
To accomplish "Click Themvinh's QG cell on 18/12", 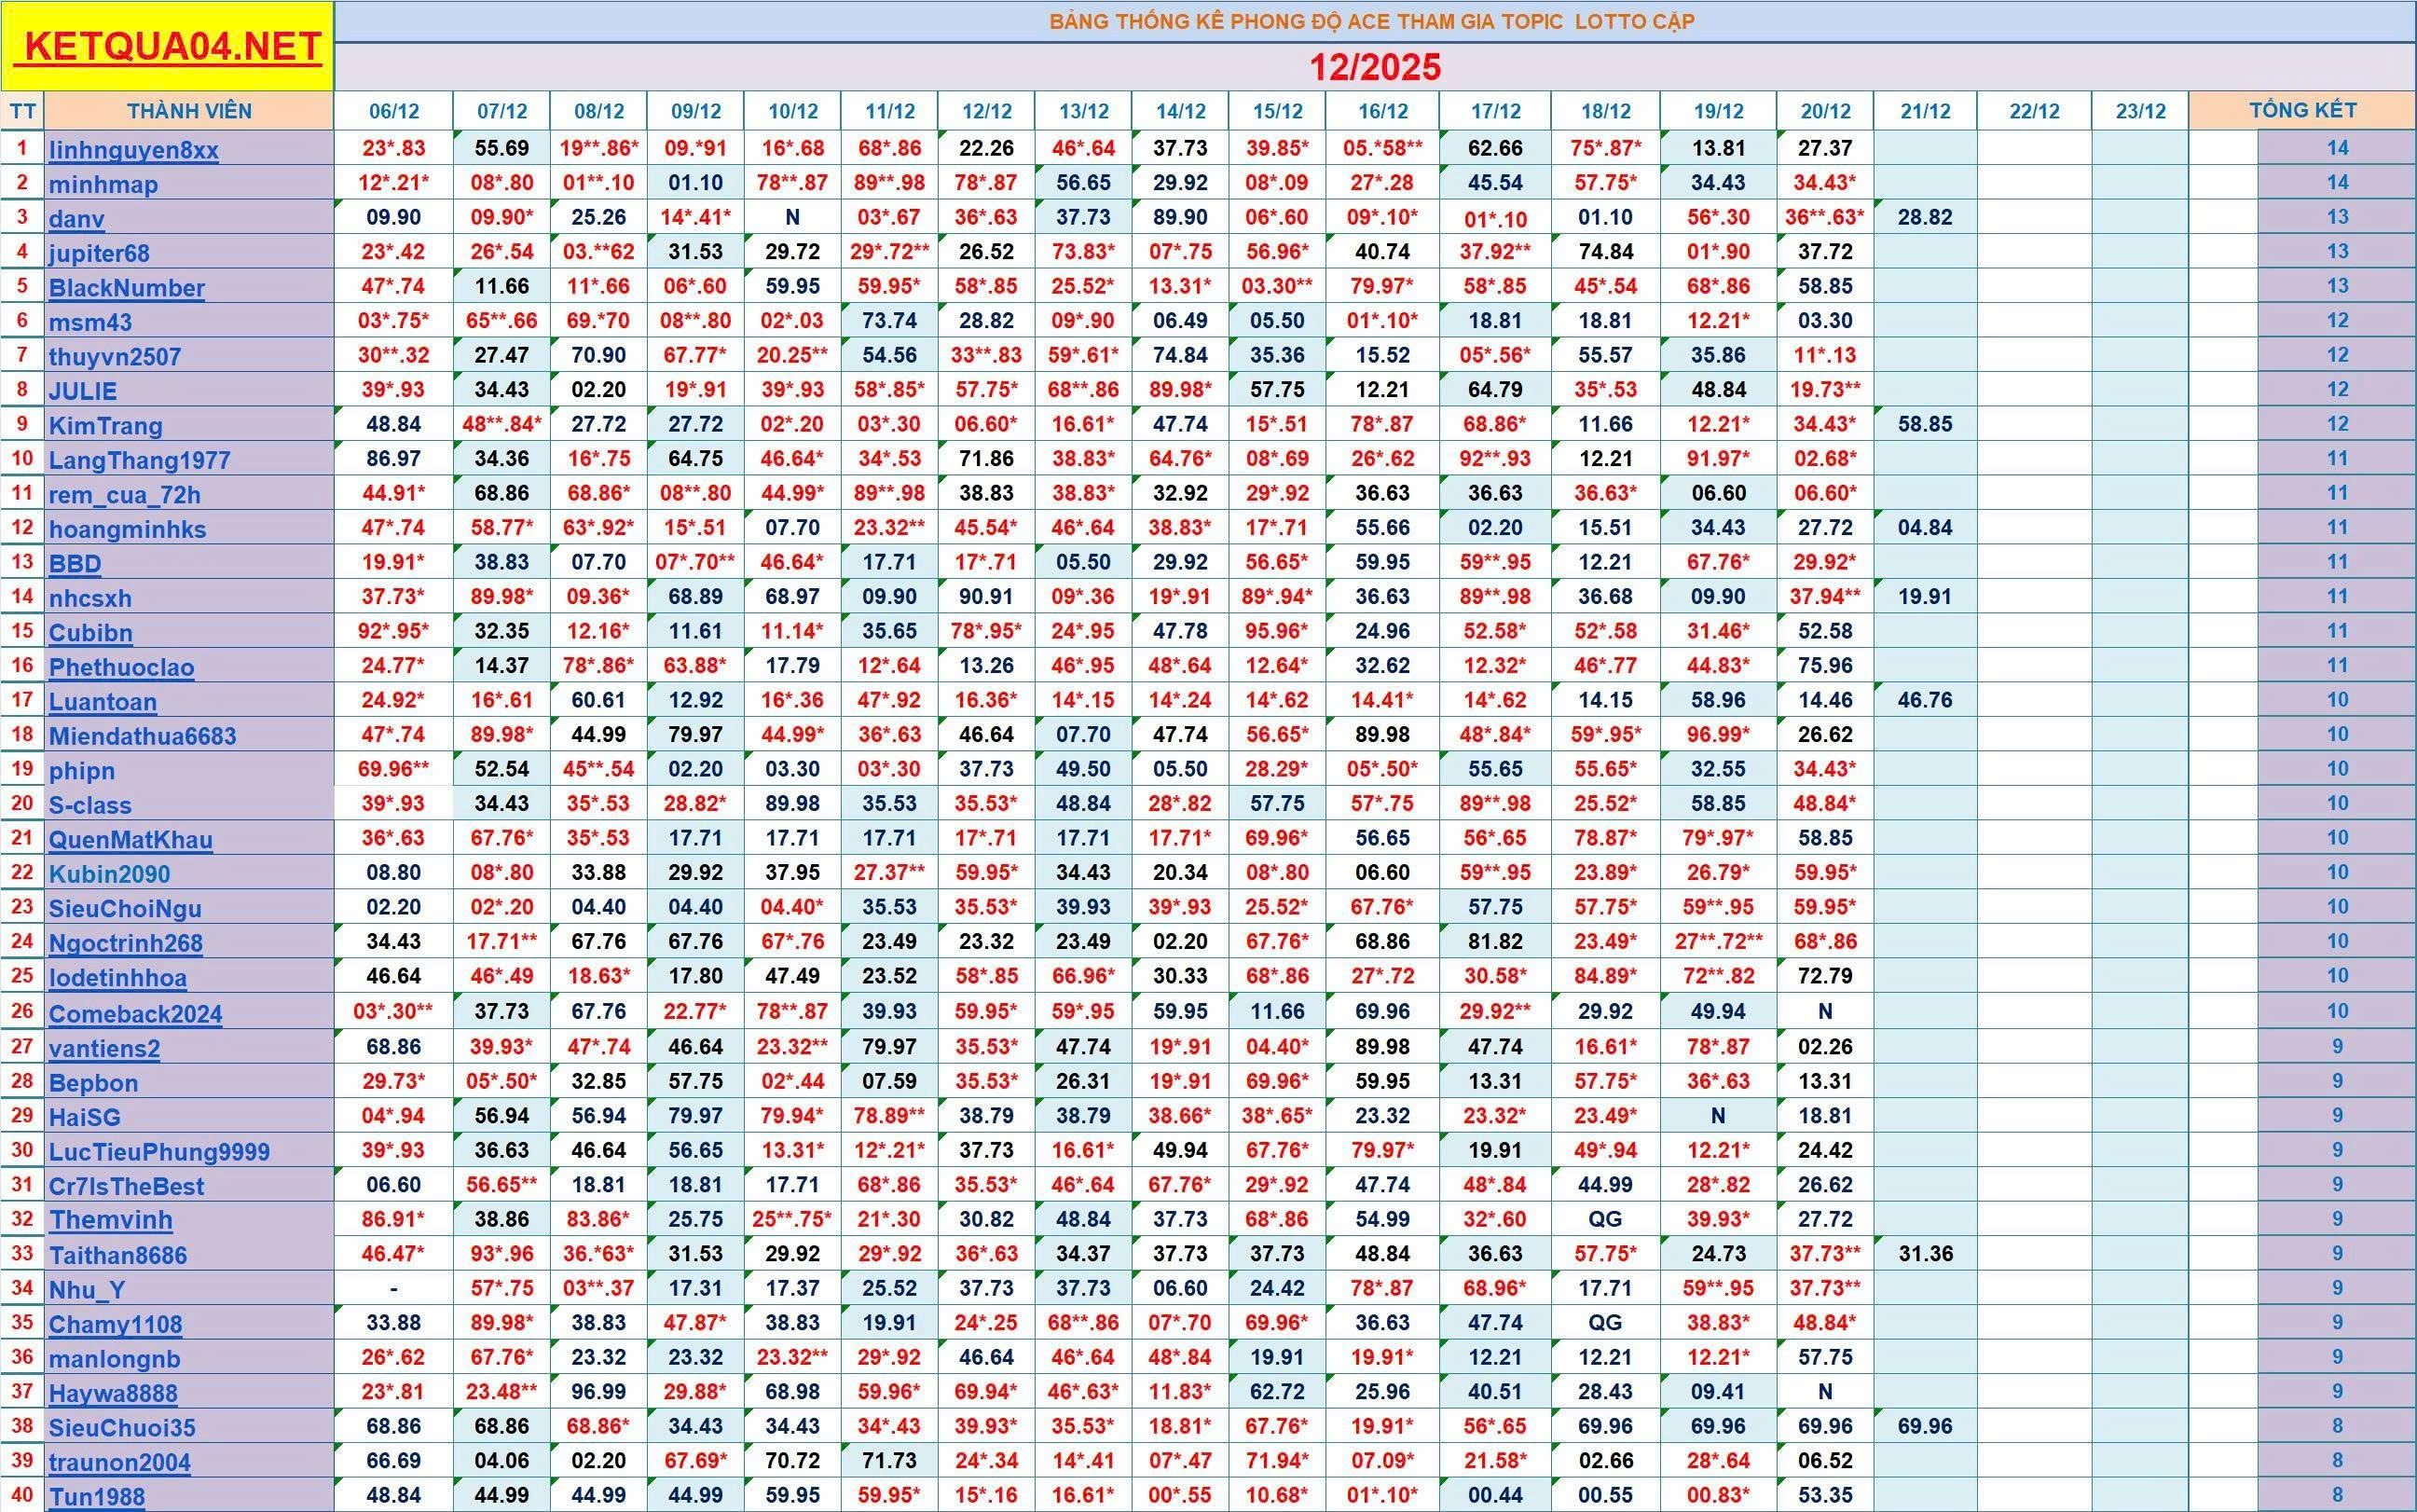I will (x=1604, y=1219).
